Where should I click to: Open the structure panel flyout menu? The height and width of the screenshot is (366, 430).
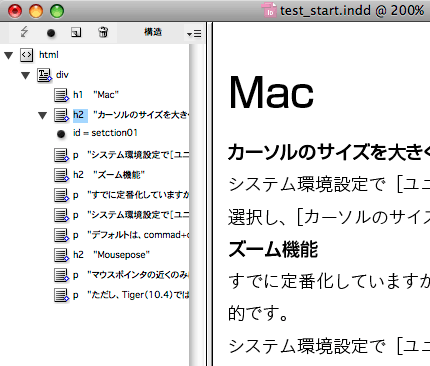coord(194,33)
